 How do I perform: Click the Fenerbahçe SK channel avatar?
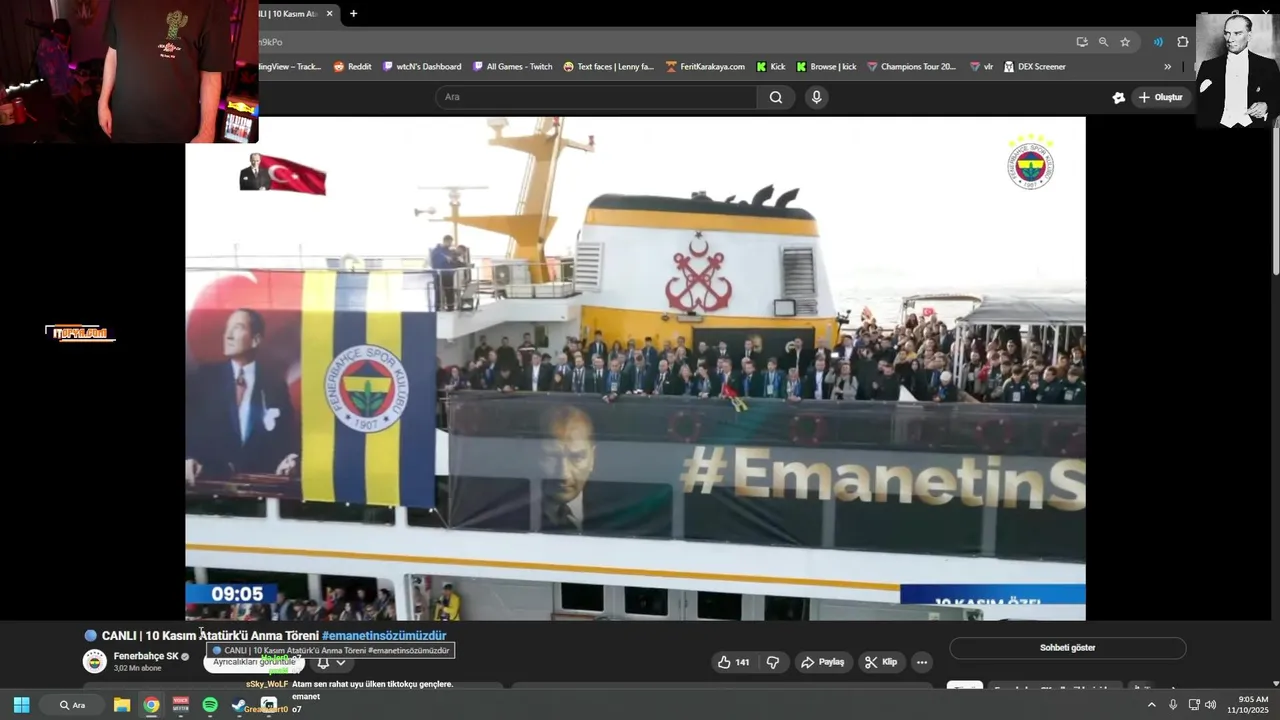pos(95,662)
